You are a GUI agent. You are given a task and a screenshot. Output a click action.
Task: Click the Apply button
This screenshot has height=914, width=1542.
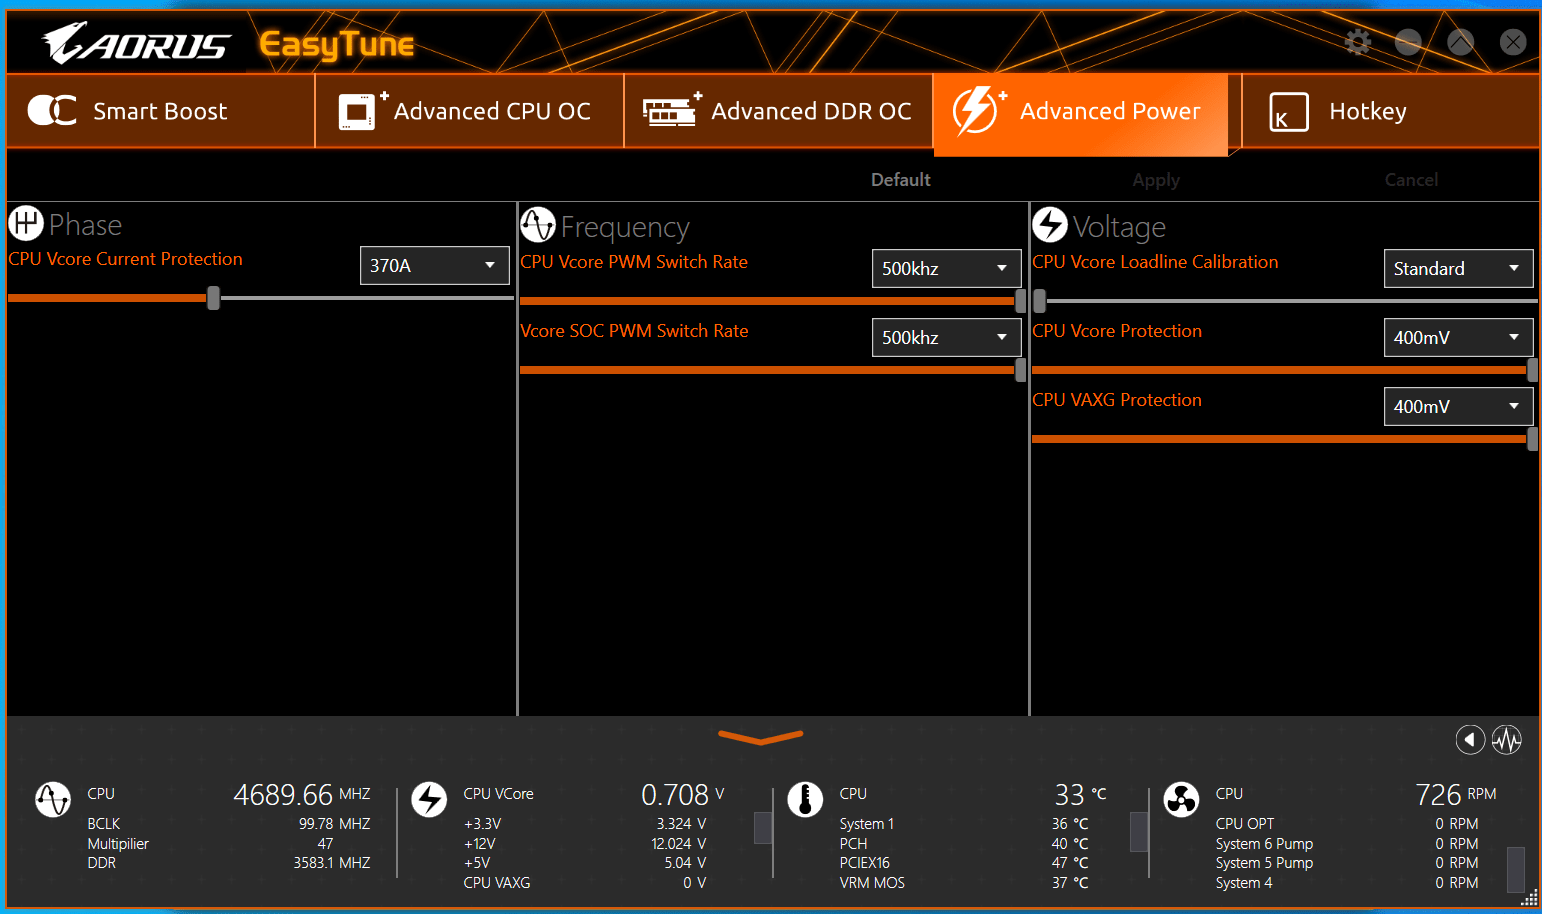(1156, 180)
